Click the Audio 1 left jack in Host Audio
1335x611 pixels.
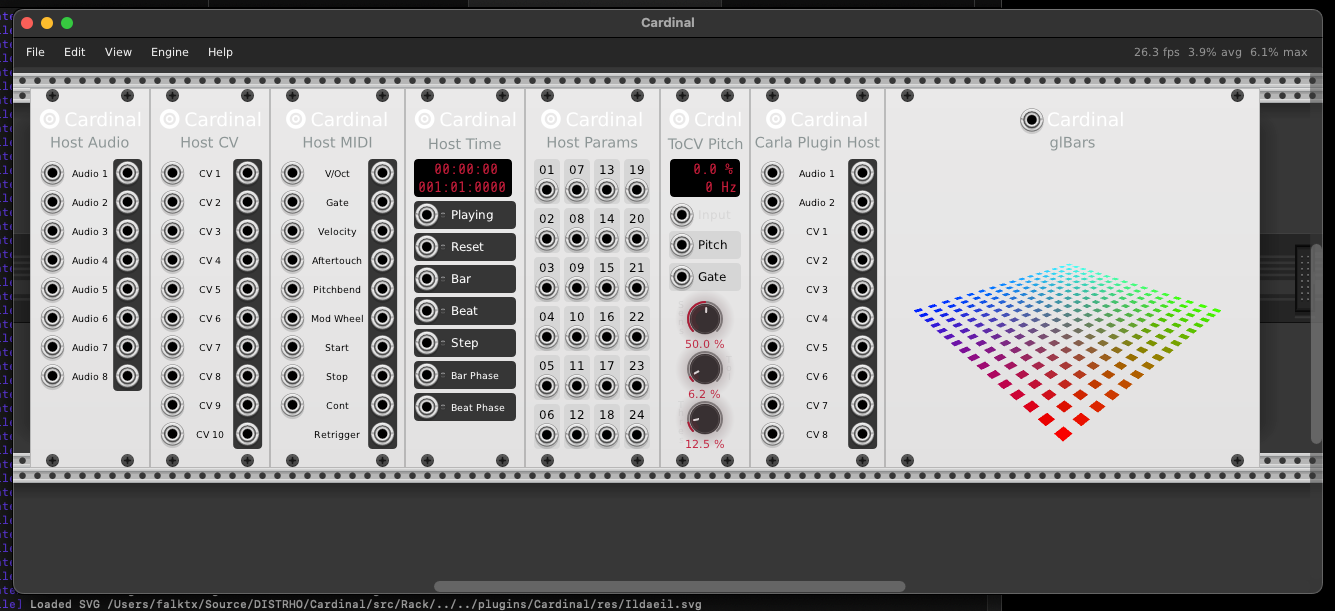52,173
